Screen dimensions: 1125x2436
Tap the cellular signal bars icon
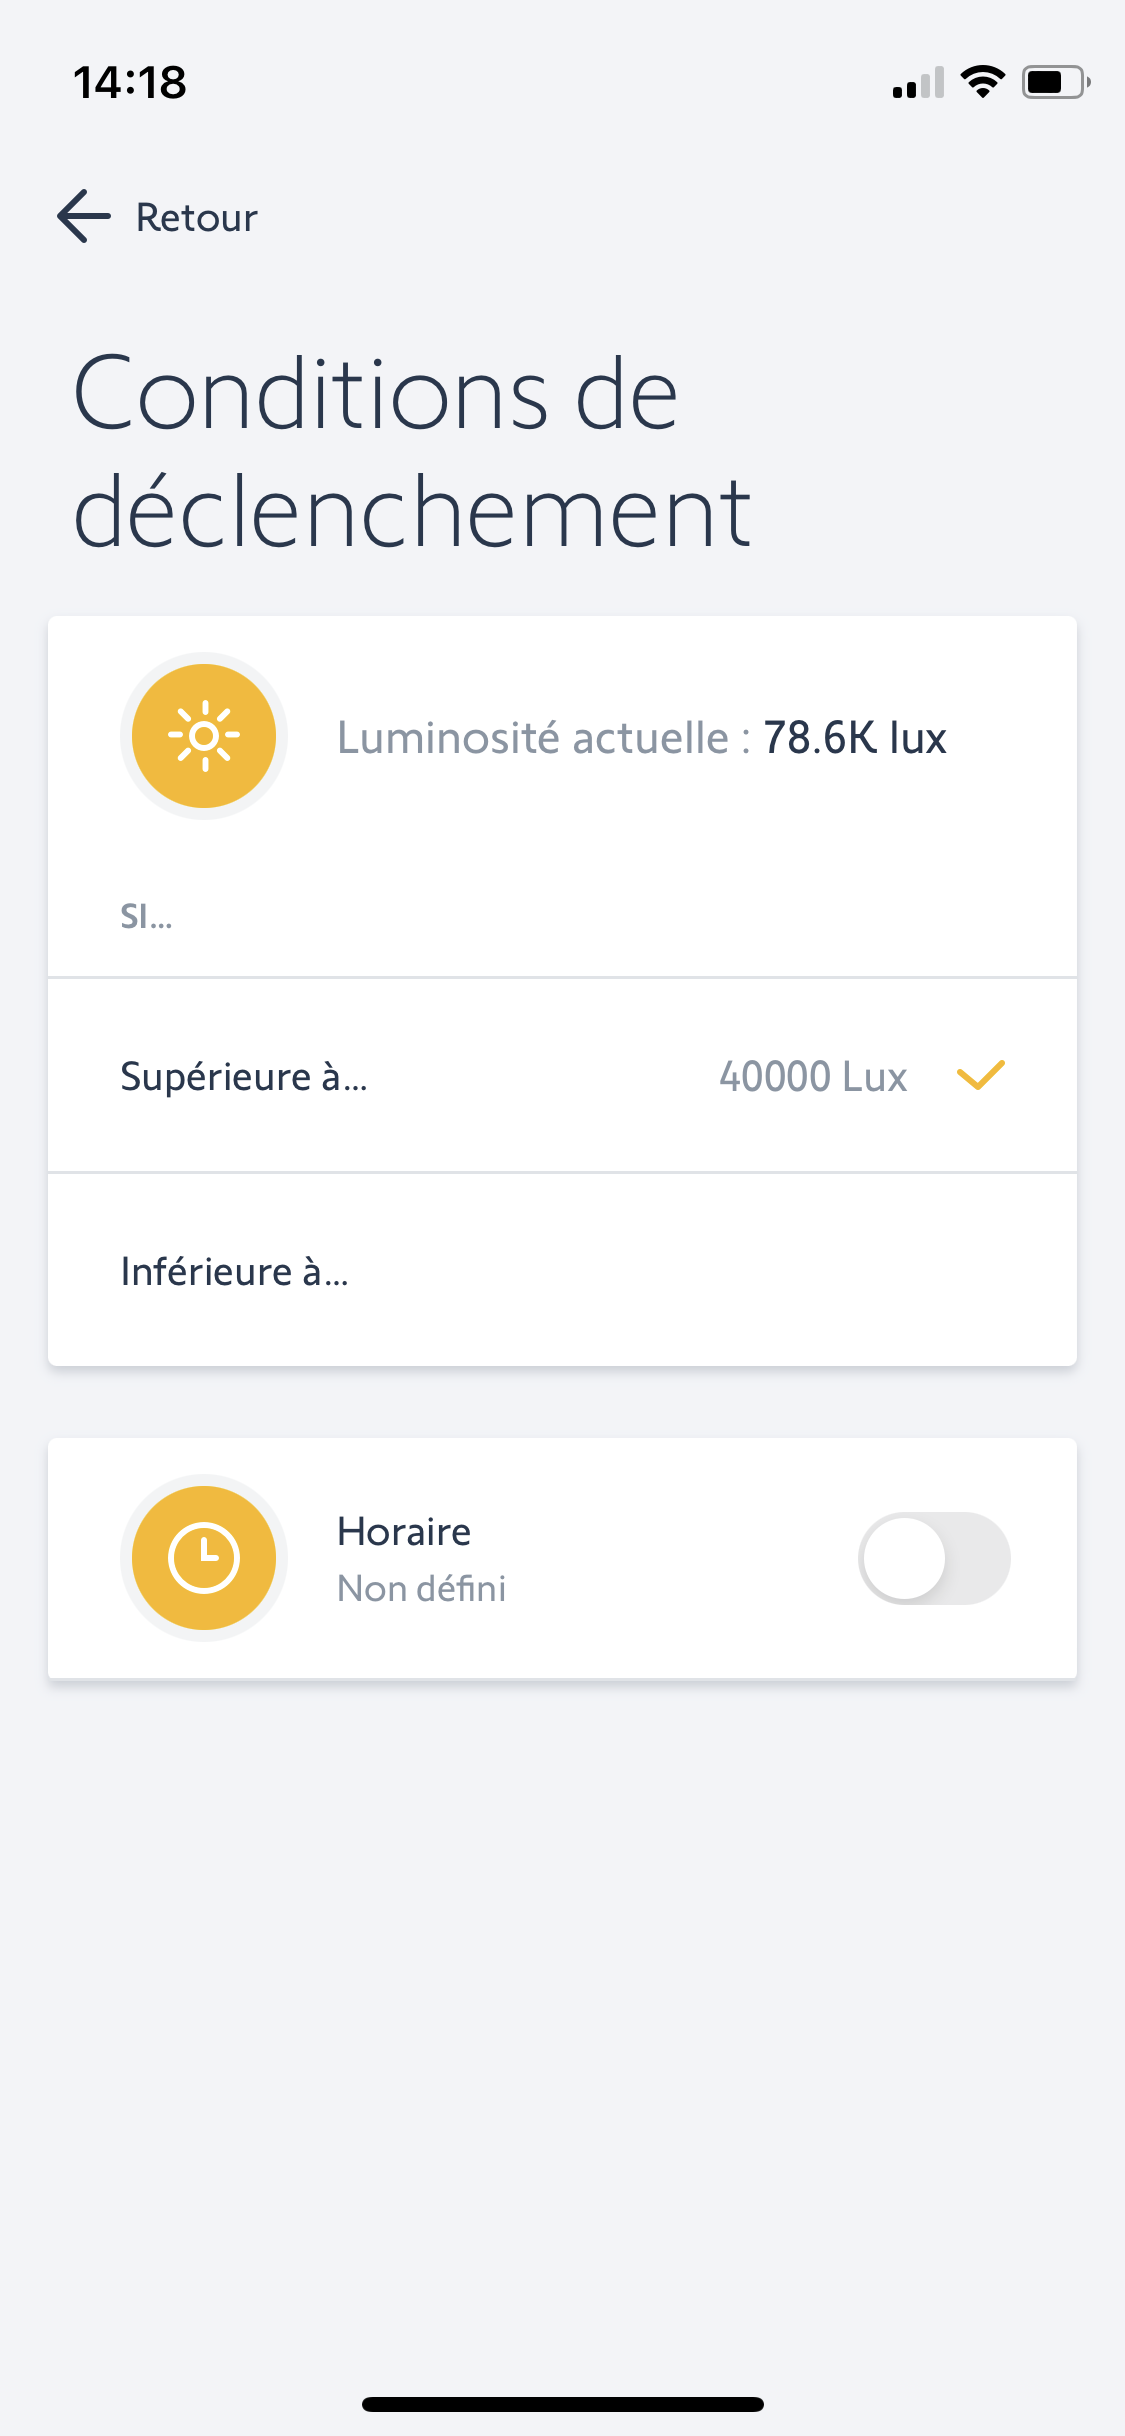[x=918, y=84]
